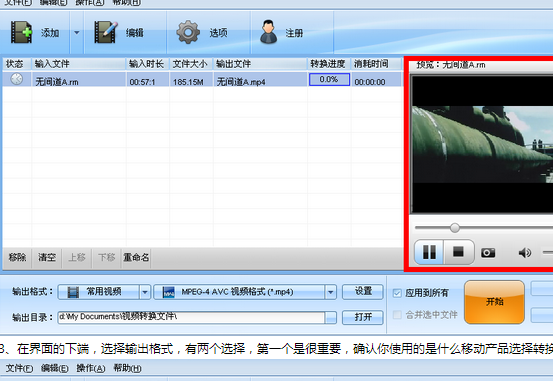Toggle the 合并选中文件 checkbox

pos(397,315)
